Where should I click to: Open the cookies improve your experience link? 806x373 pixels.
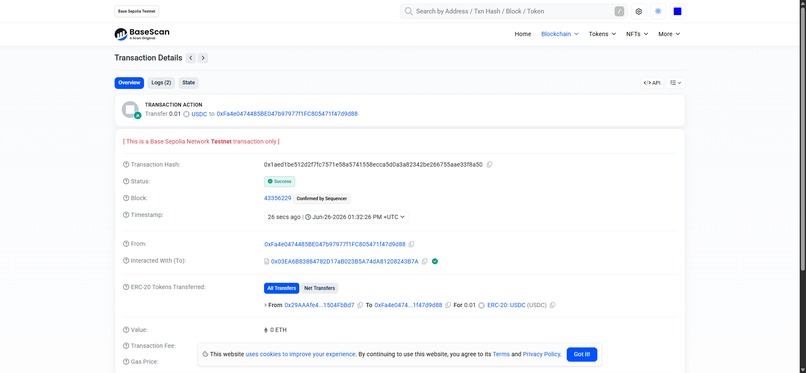pos(301,355)
